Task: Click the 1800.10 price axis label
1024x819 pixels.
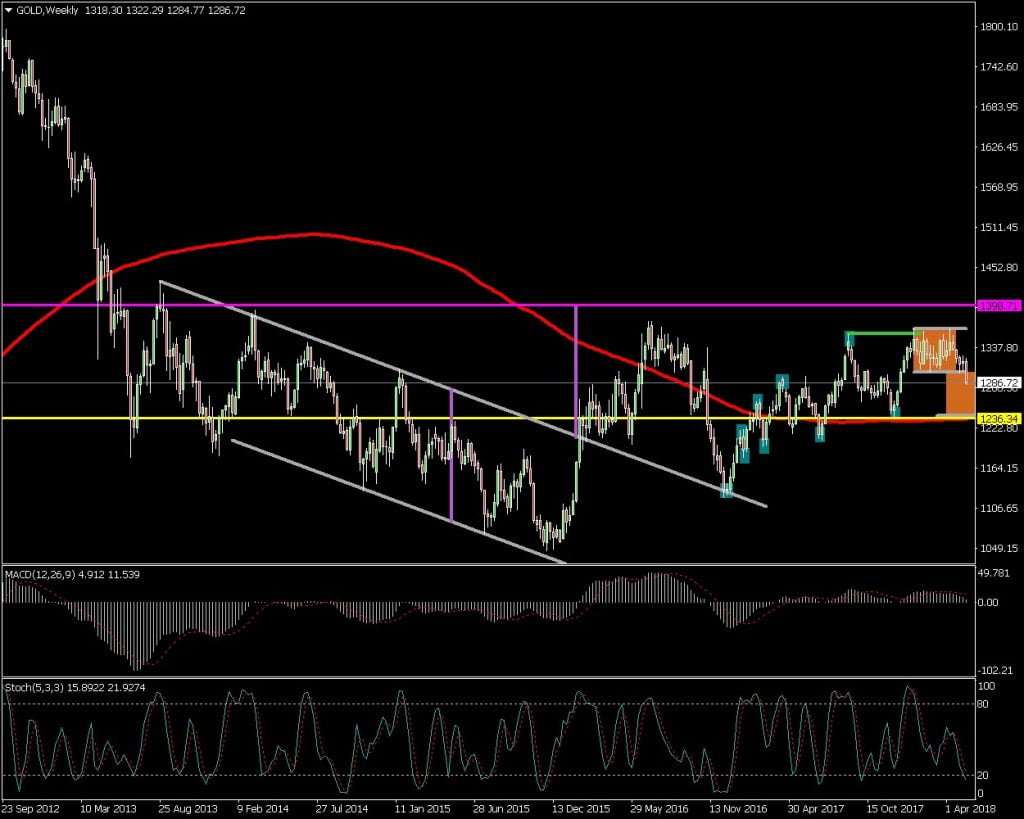Action: (996, 27)
